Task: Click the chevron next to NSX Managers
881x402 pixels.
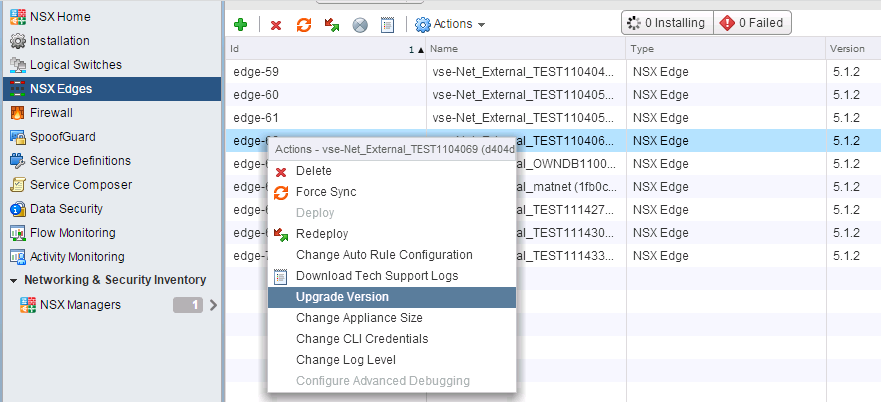Action: [x=213, y=305]
